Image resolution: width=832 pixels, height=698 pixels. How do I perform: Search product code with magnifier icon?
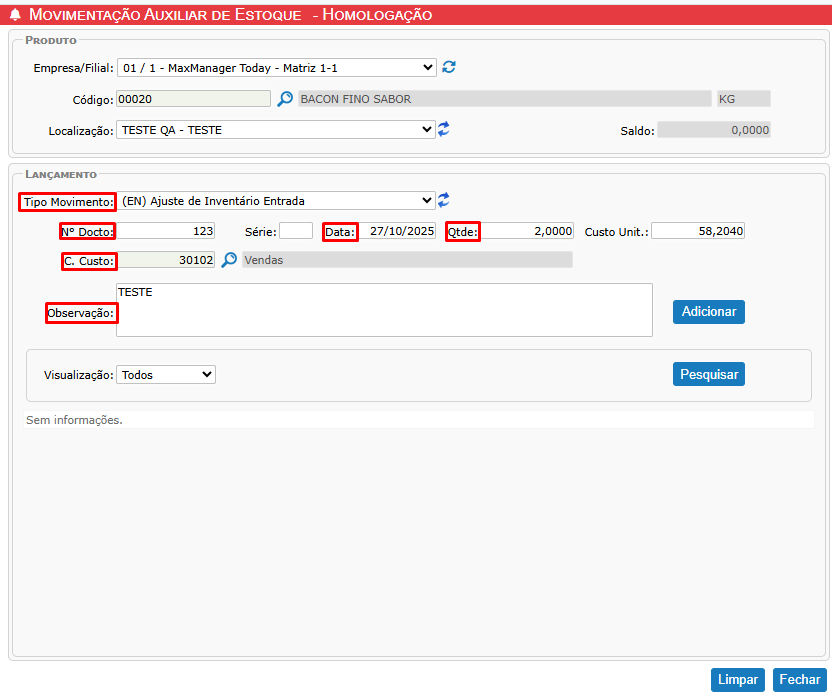(285, 99)
